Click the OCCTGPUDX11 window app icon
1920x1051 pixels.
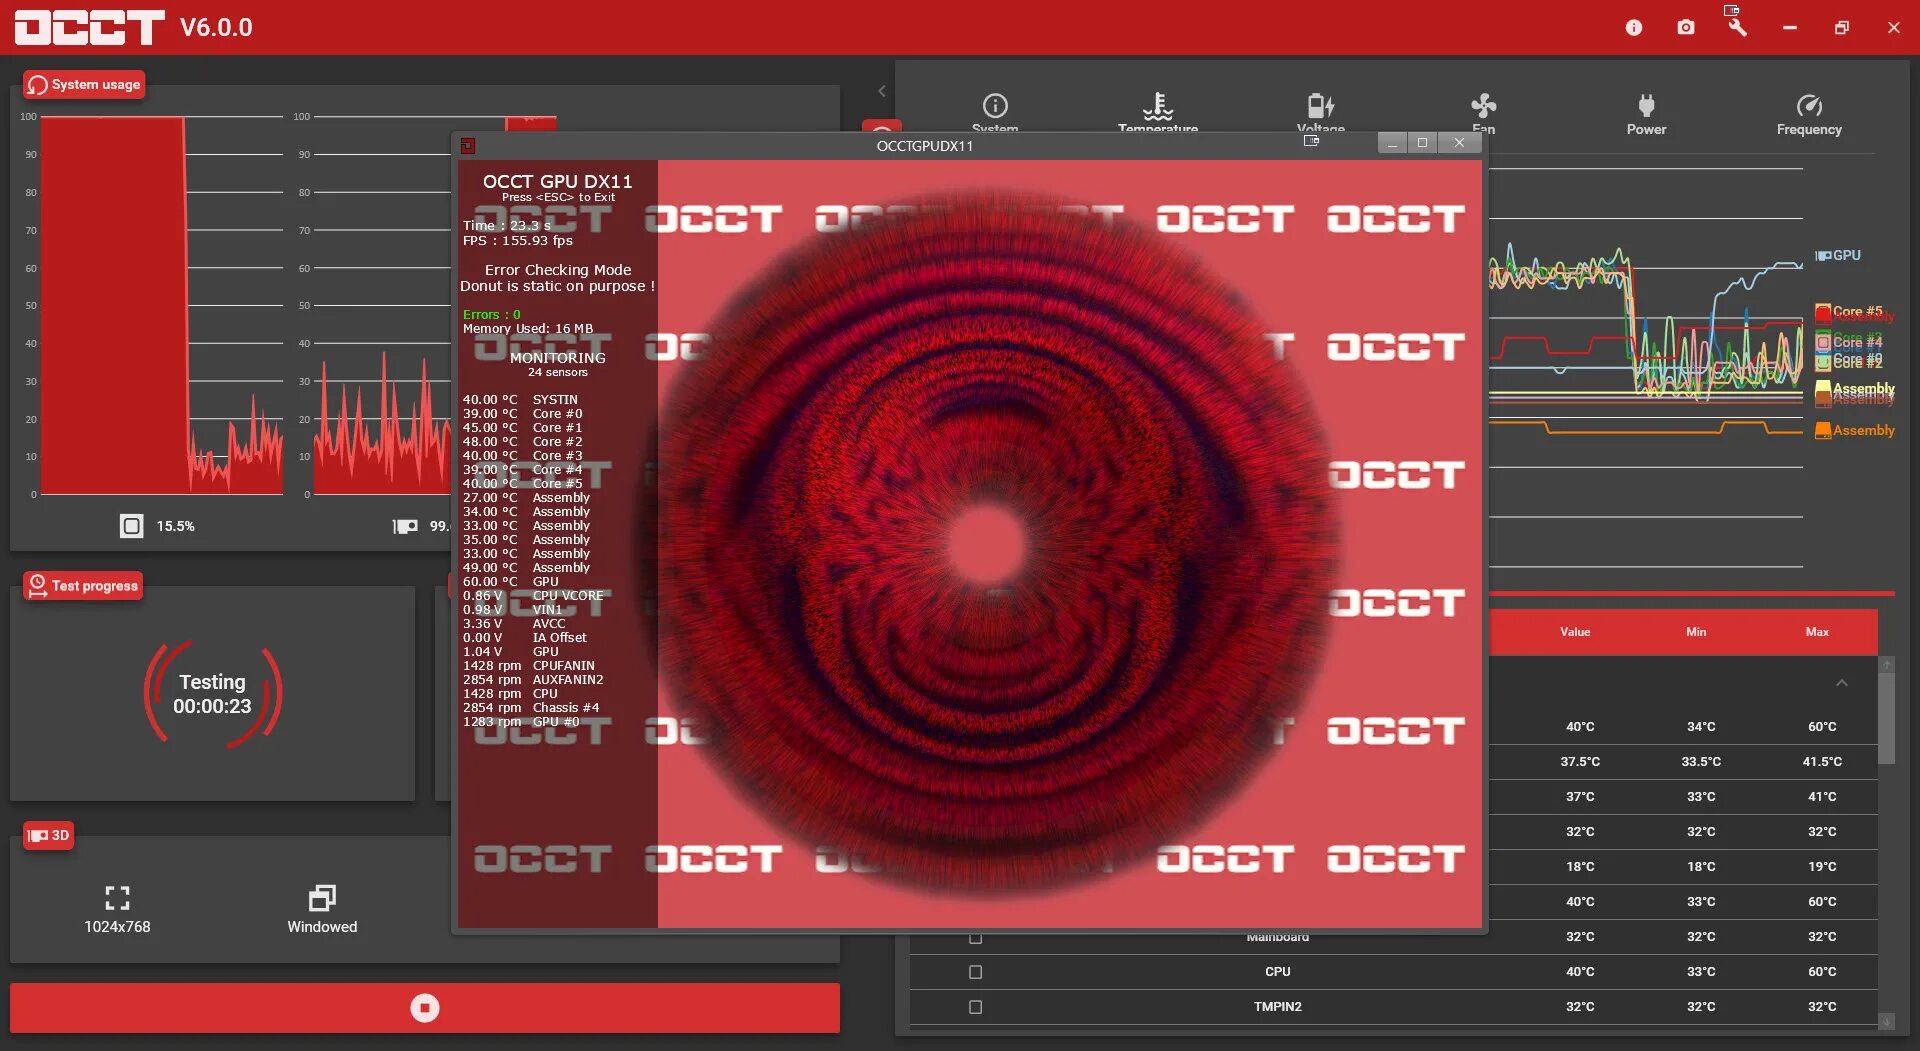click(x=467, y=146)
